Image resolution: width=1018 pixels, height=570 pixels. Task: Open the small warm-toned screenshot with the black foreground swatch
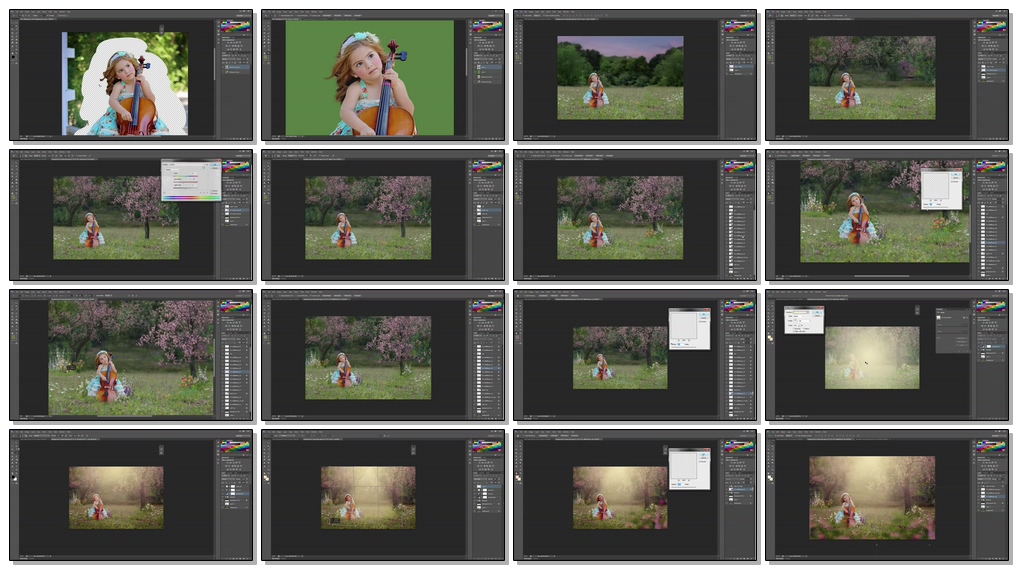pyautogui.click(x=131, y=495)
